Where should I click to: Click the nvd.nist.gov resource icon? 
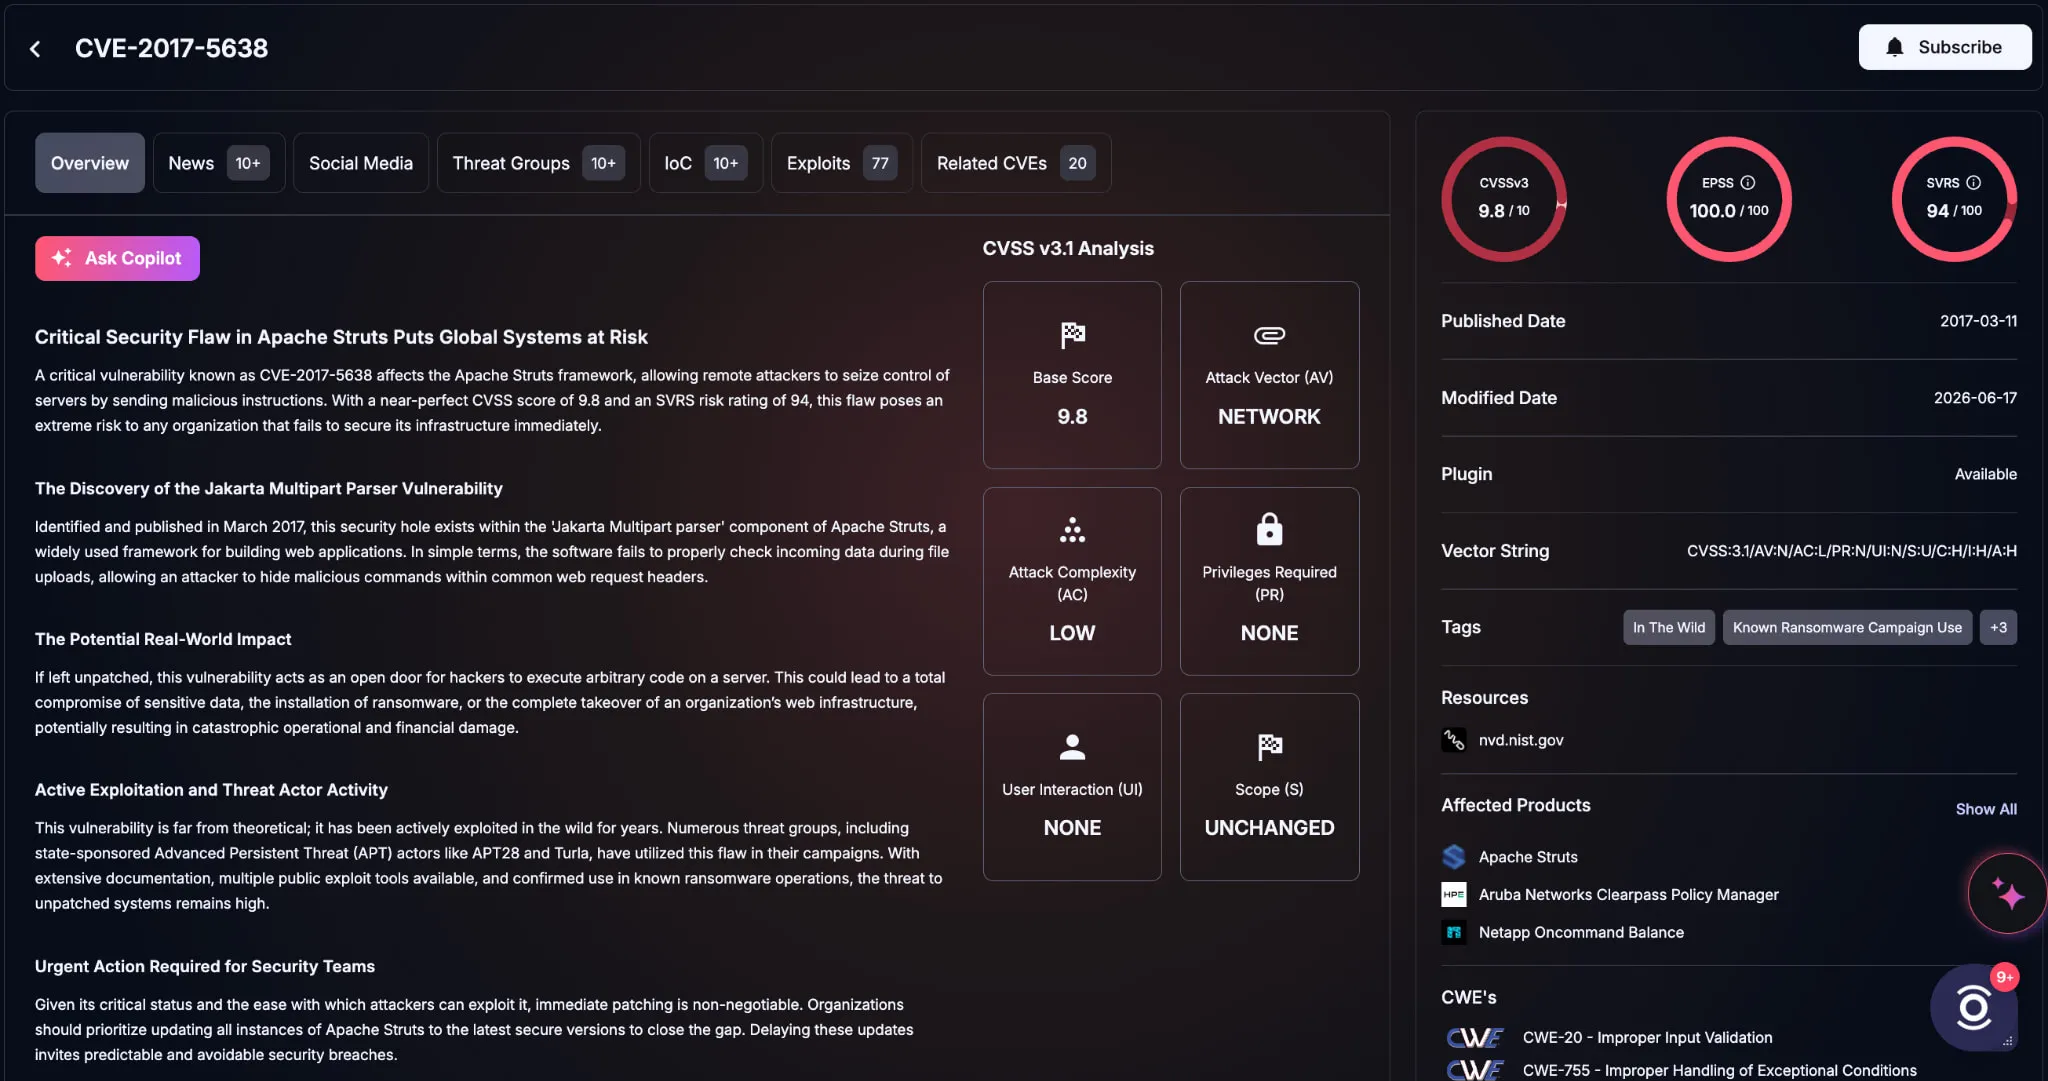tap(1454, 740)
